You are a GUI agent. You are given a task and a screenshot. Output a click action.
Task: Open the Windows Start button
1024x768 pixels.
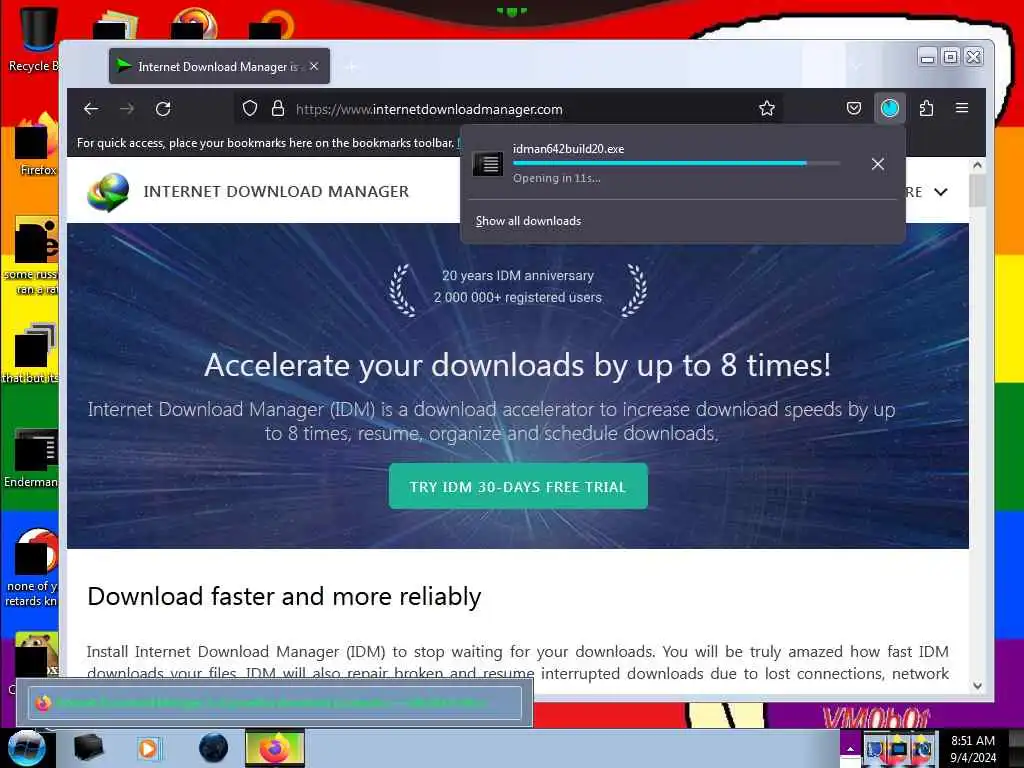tap(26, 748)
